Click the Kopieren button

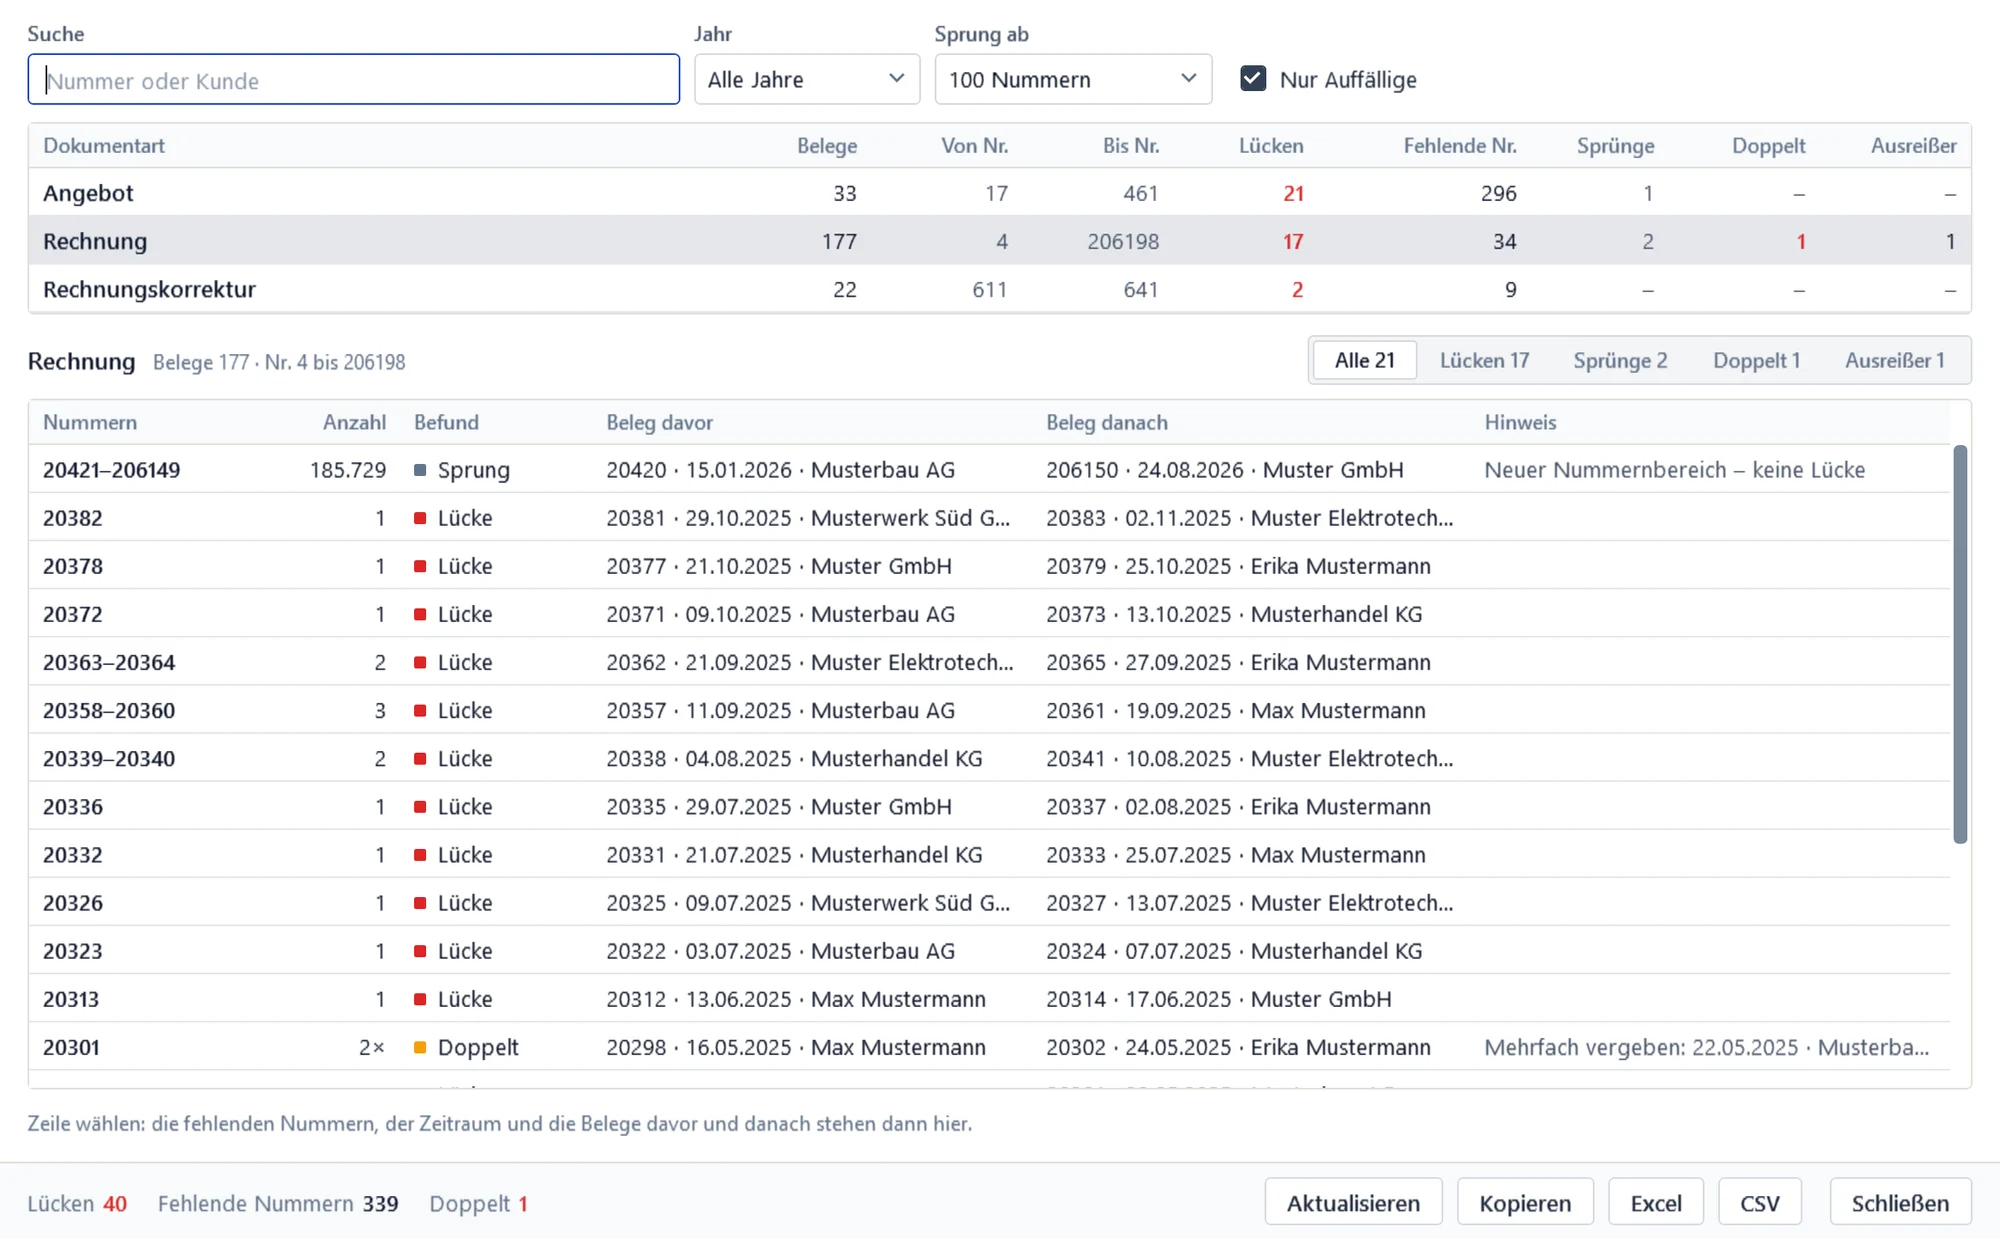click(1525, 1203)
